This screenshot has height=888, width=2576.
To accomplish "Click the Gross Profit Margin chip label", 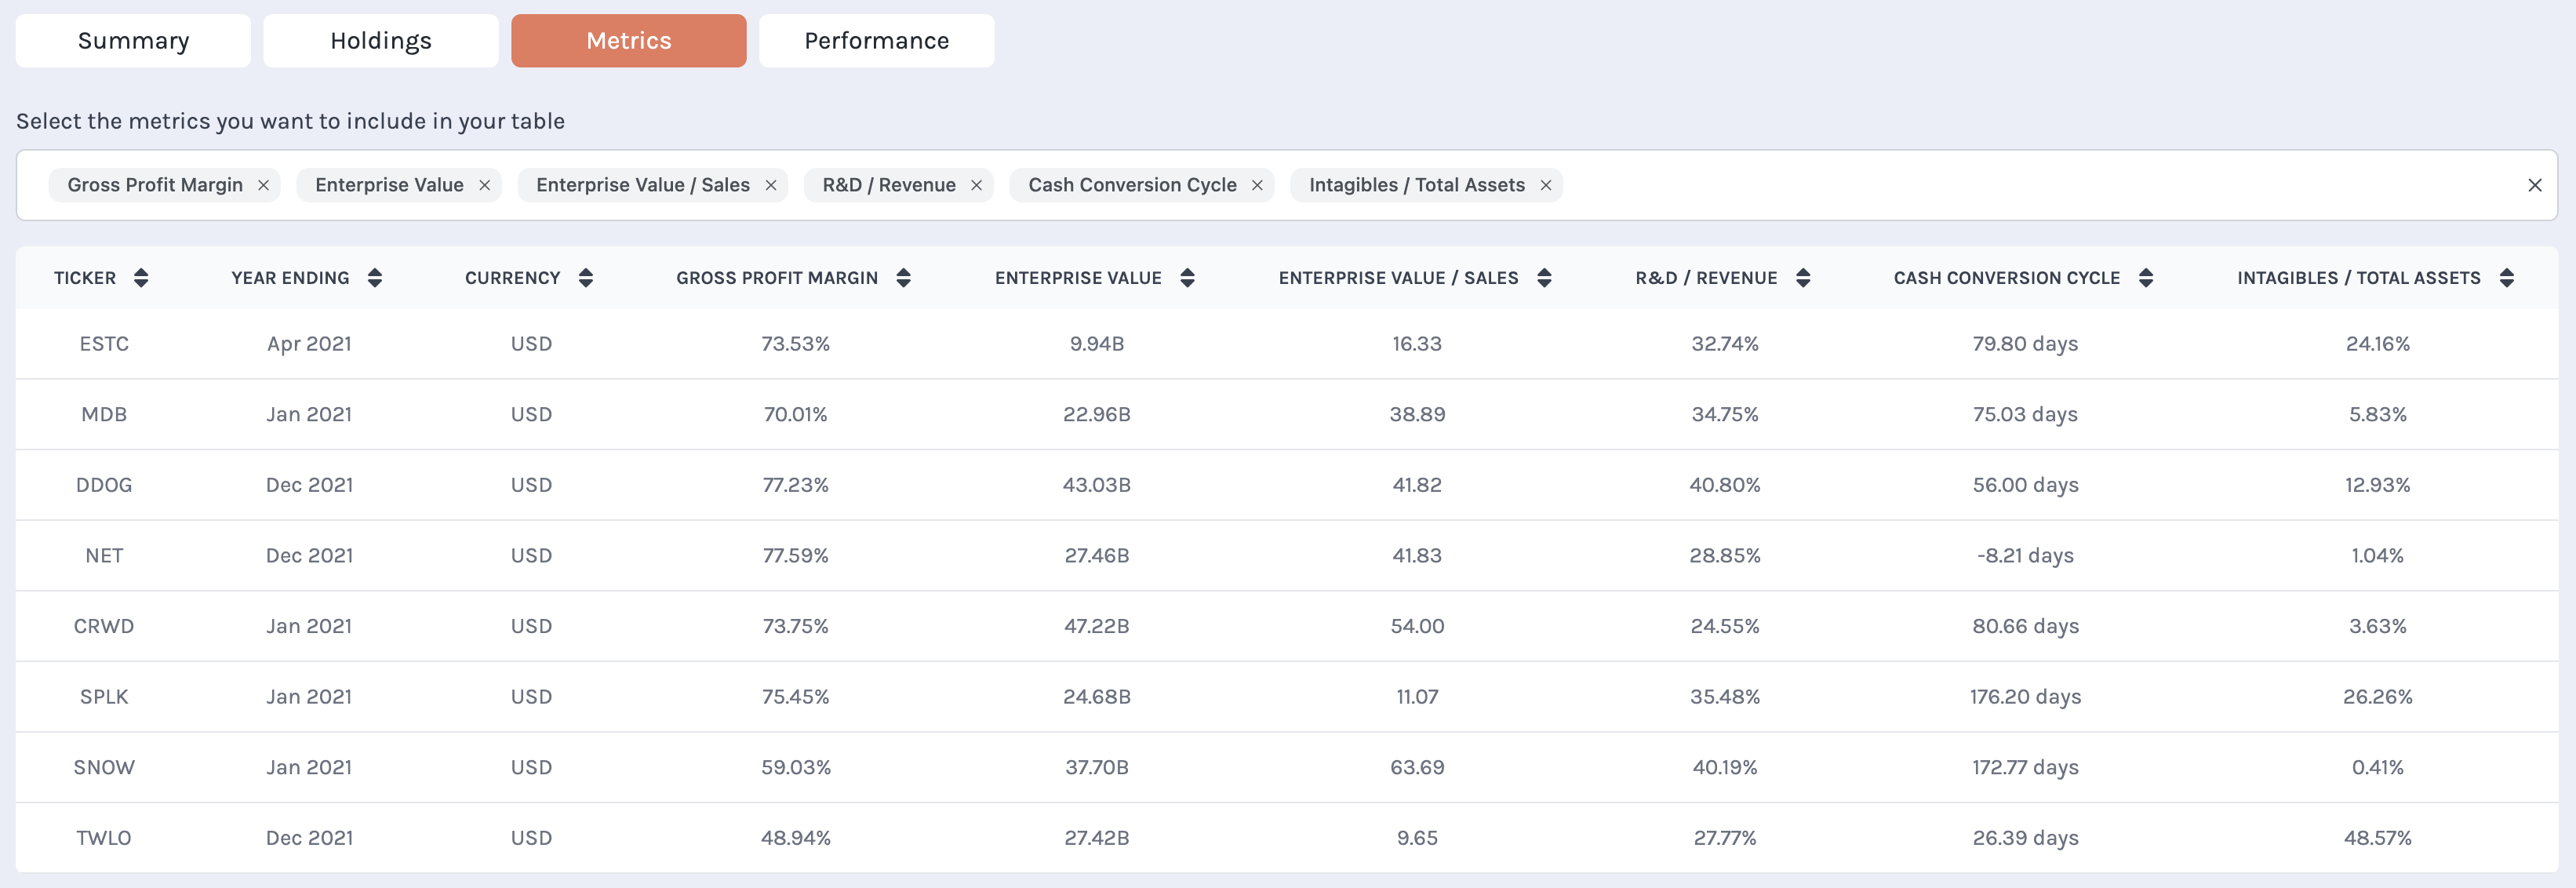I will tap(155, 185).
